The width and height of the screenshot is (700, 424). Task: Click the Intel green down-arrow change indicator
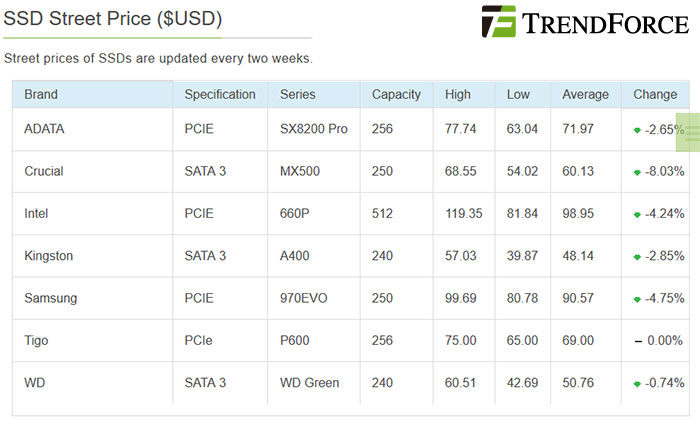coord(637,215)
